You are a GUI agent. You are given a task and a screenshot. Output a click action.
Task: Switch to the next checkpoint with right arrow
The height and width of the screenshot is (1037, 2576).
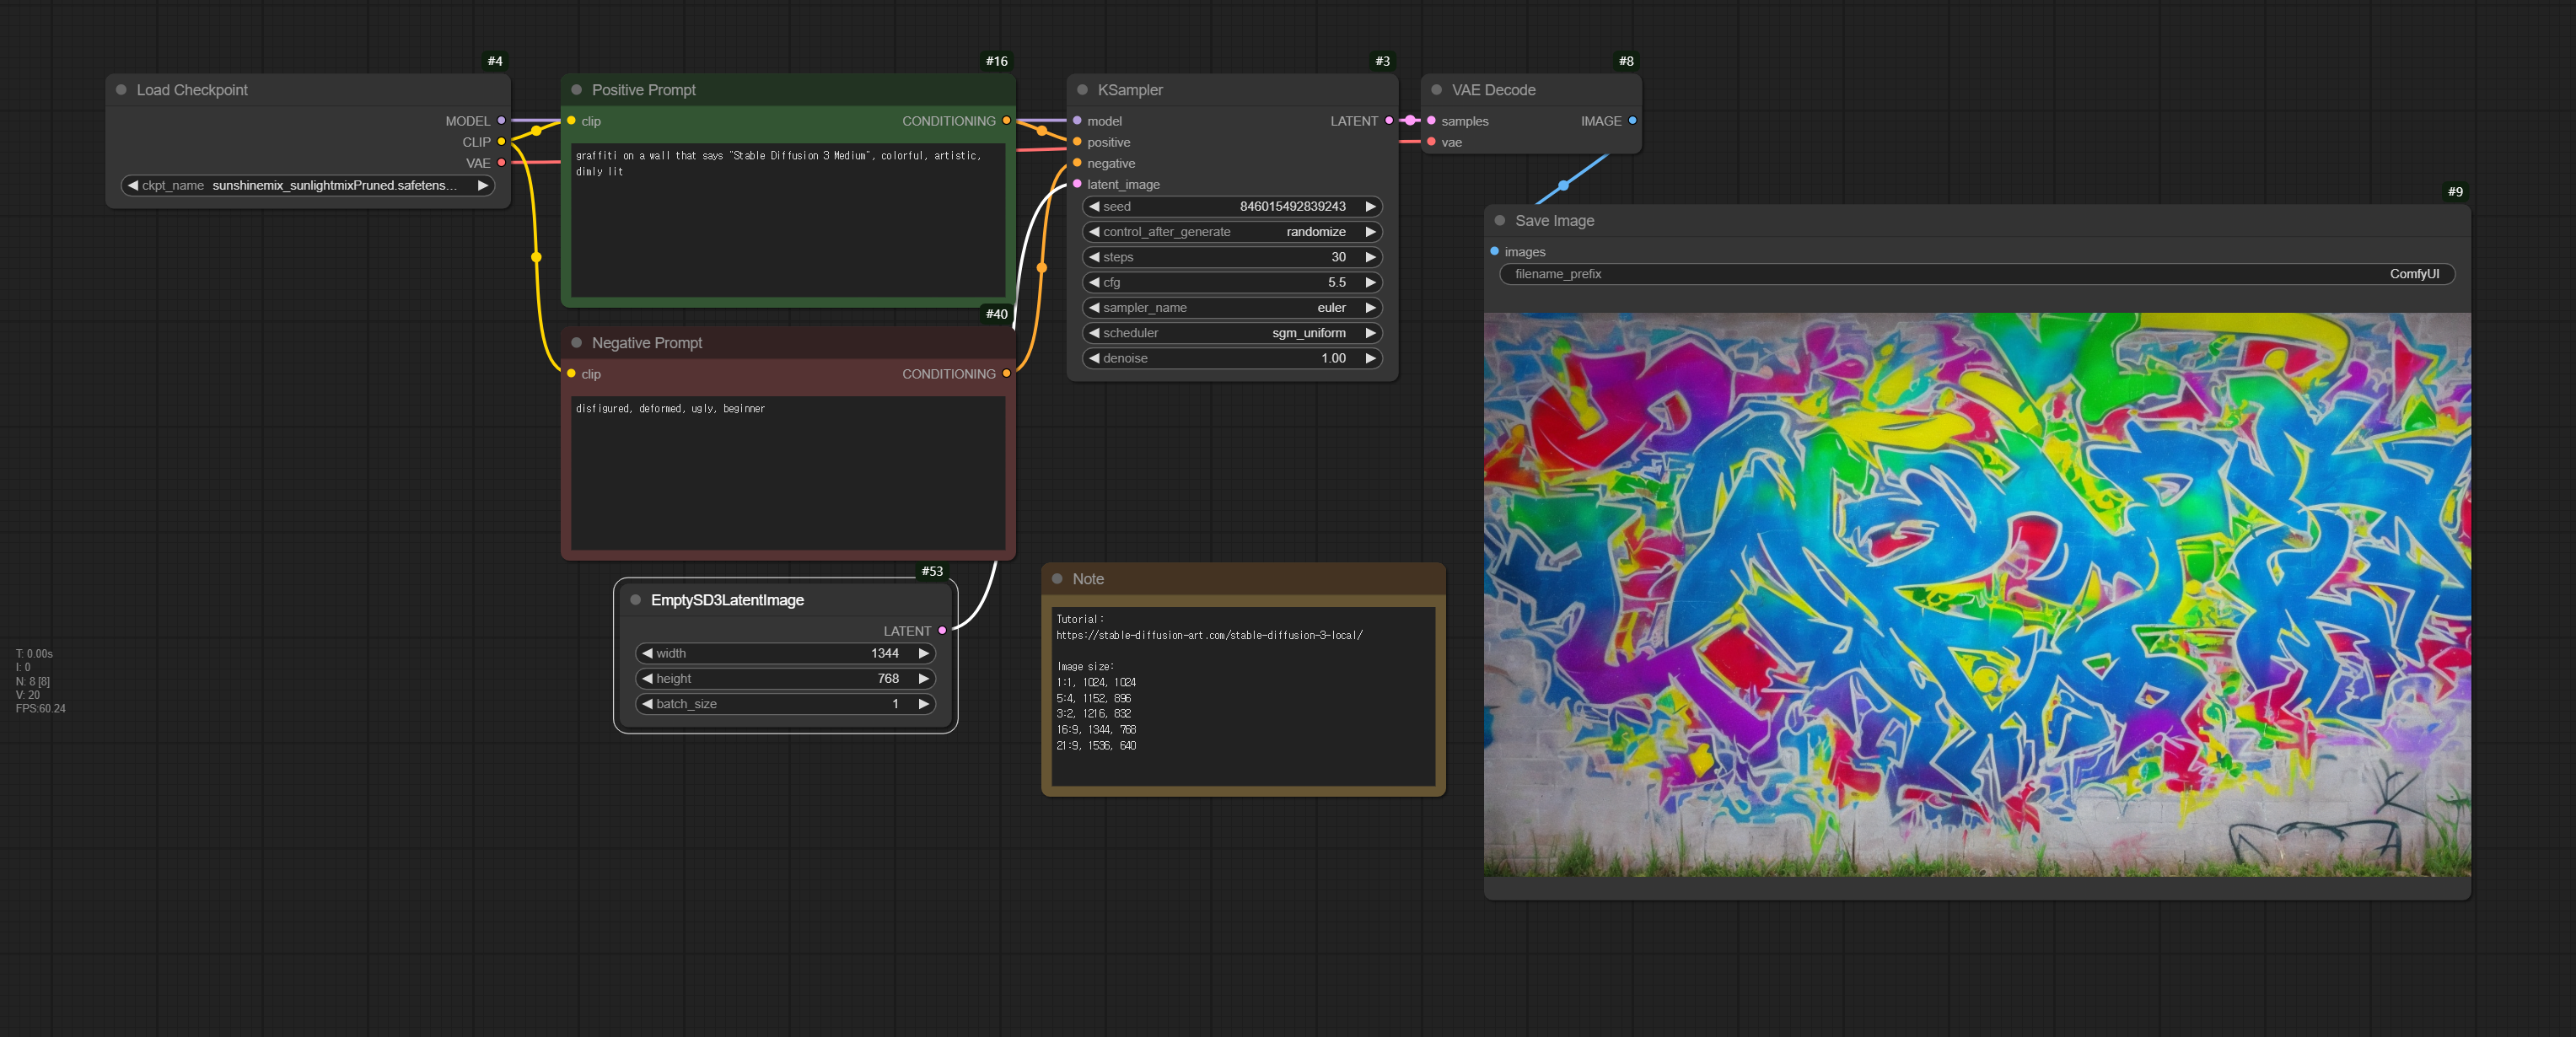[x=482, y=185]
